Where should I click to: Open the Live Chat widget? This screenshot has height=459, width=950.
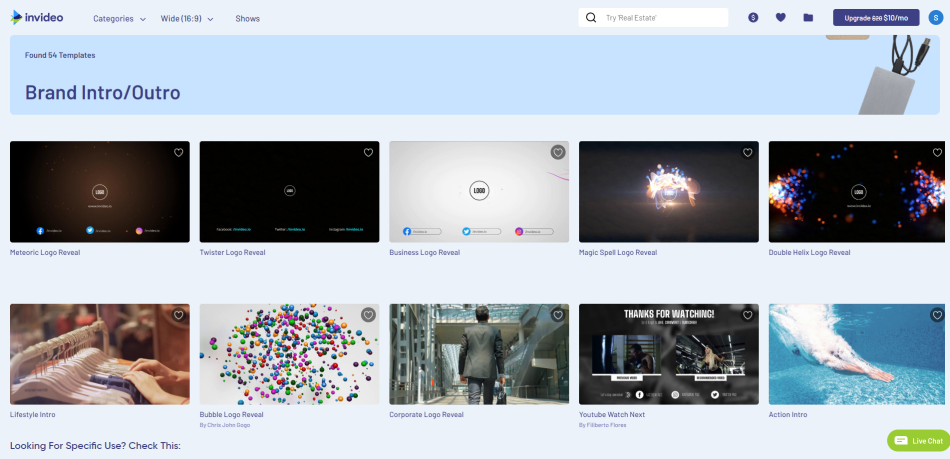coord(918,441)
